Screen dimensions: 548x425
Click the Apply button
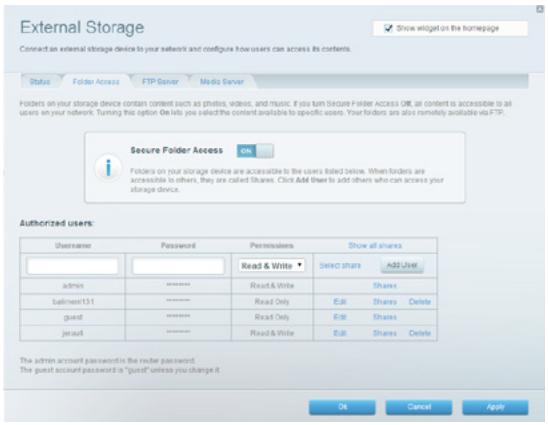pos(495,407)
